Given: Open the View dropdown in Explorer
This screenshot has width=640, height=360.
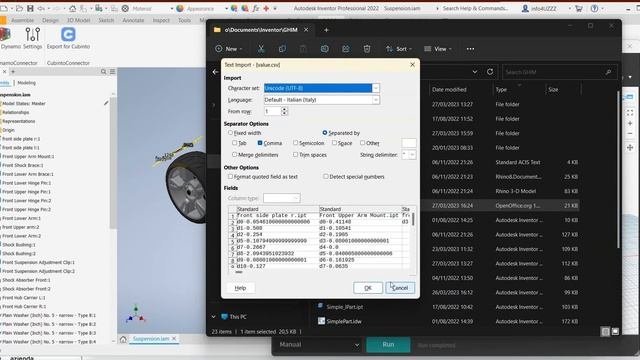Looking at the screenshot, I should pyautogui.click(x=438, y=49).
